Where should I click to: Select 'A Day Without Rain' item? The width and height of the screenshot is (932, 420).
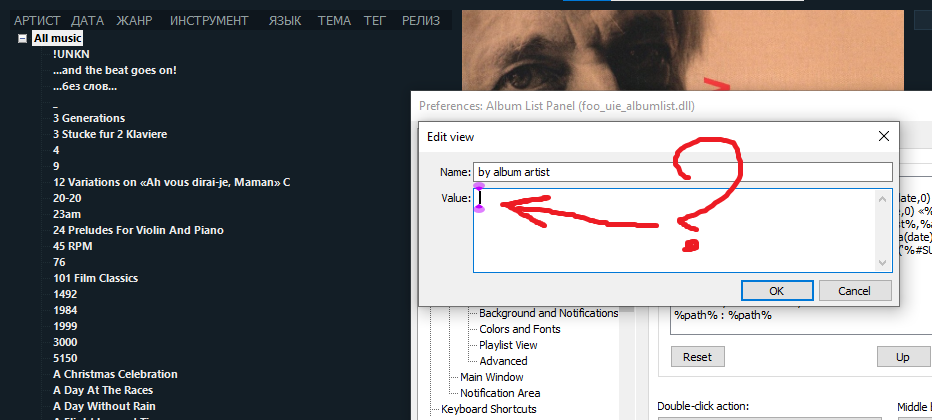pos(105,407)
